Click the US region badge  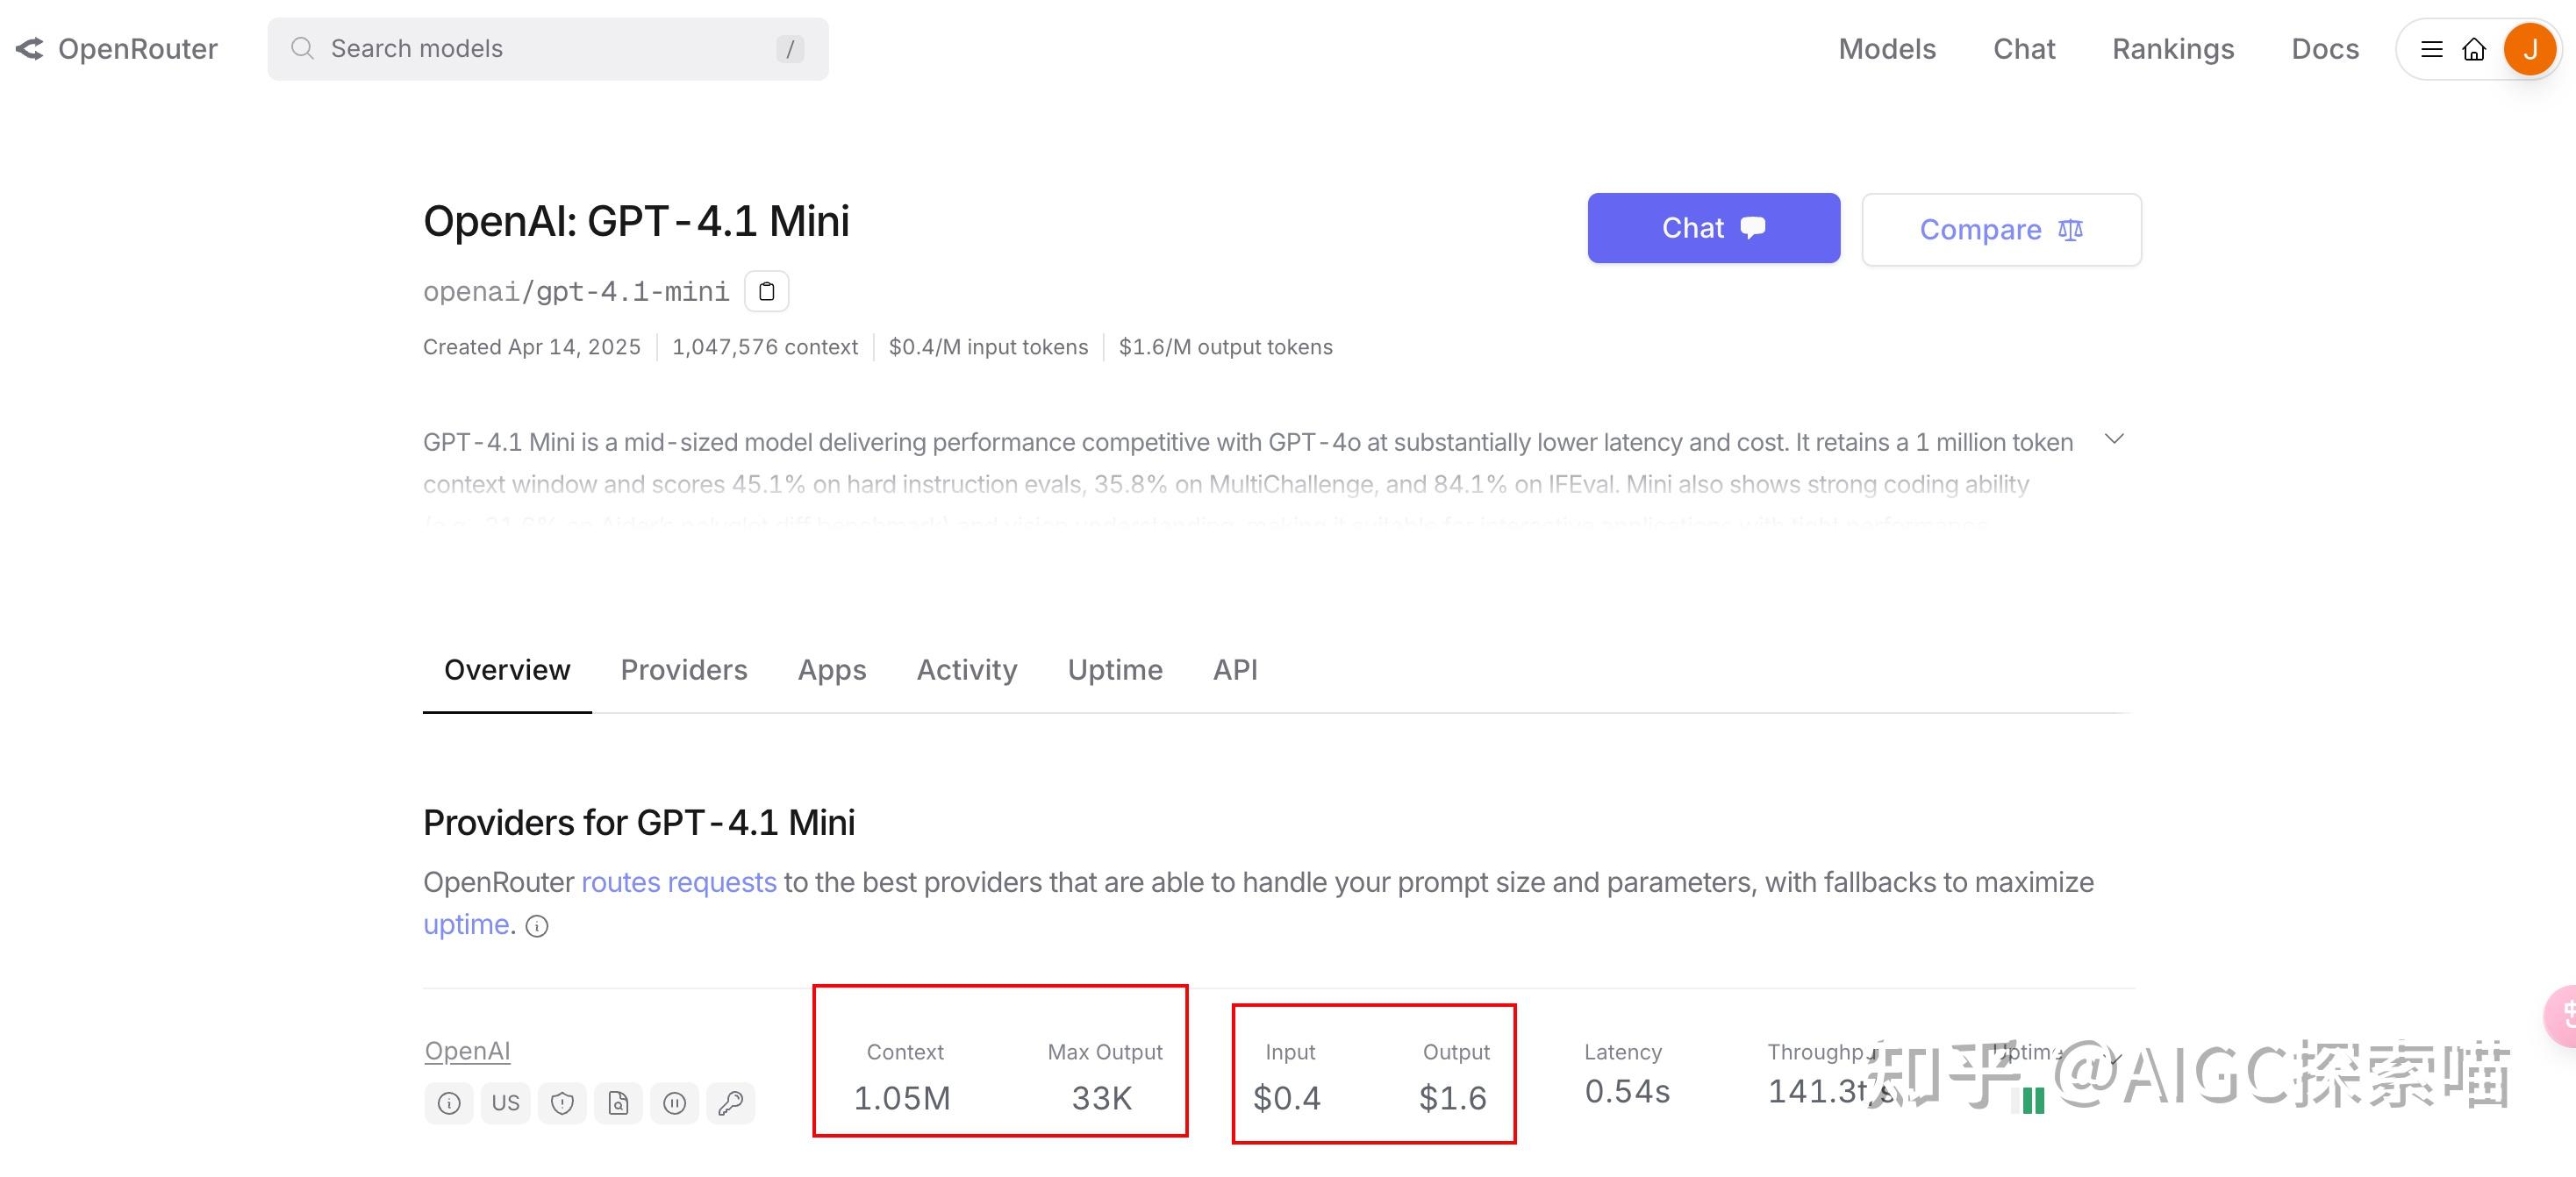505,1102
